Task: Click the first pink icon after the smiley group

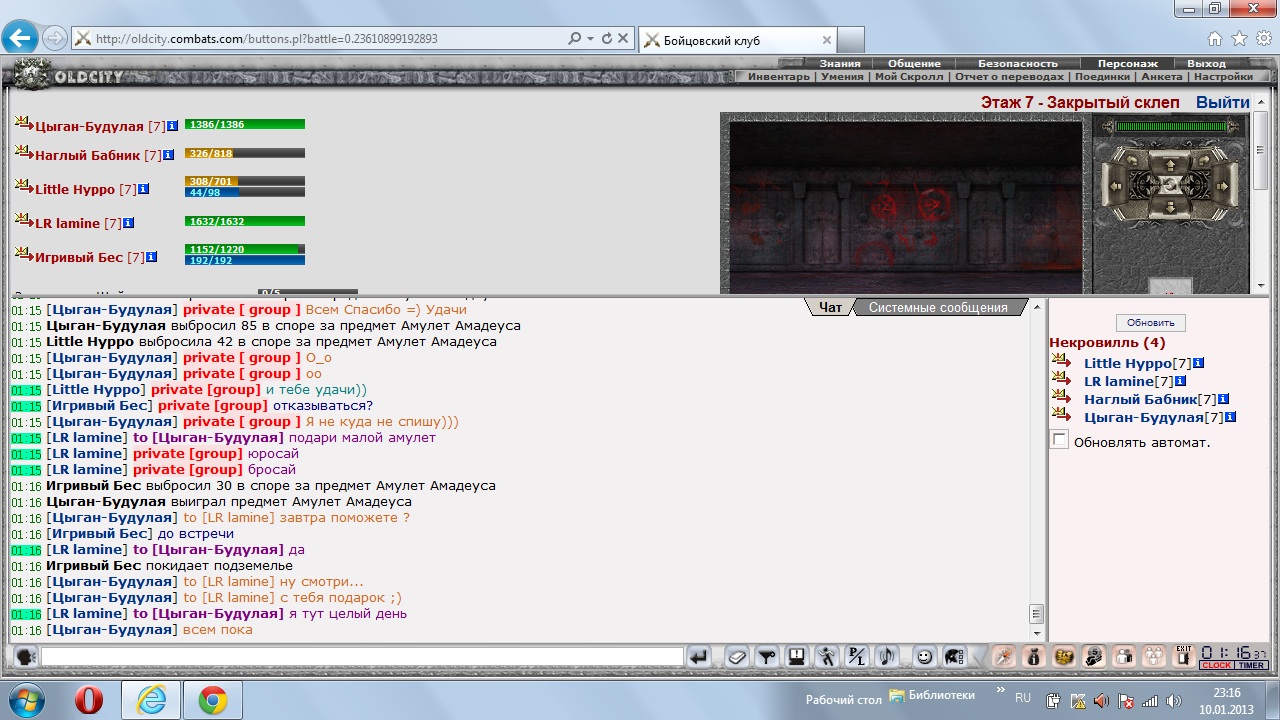Action: 1003,657
